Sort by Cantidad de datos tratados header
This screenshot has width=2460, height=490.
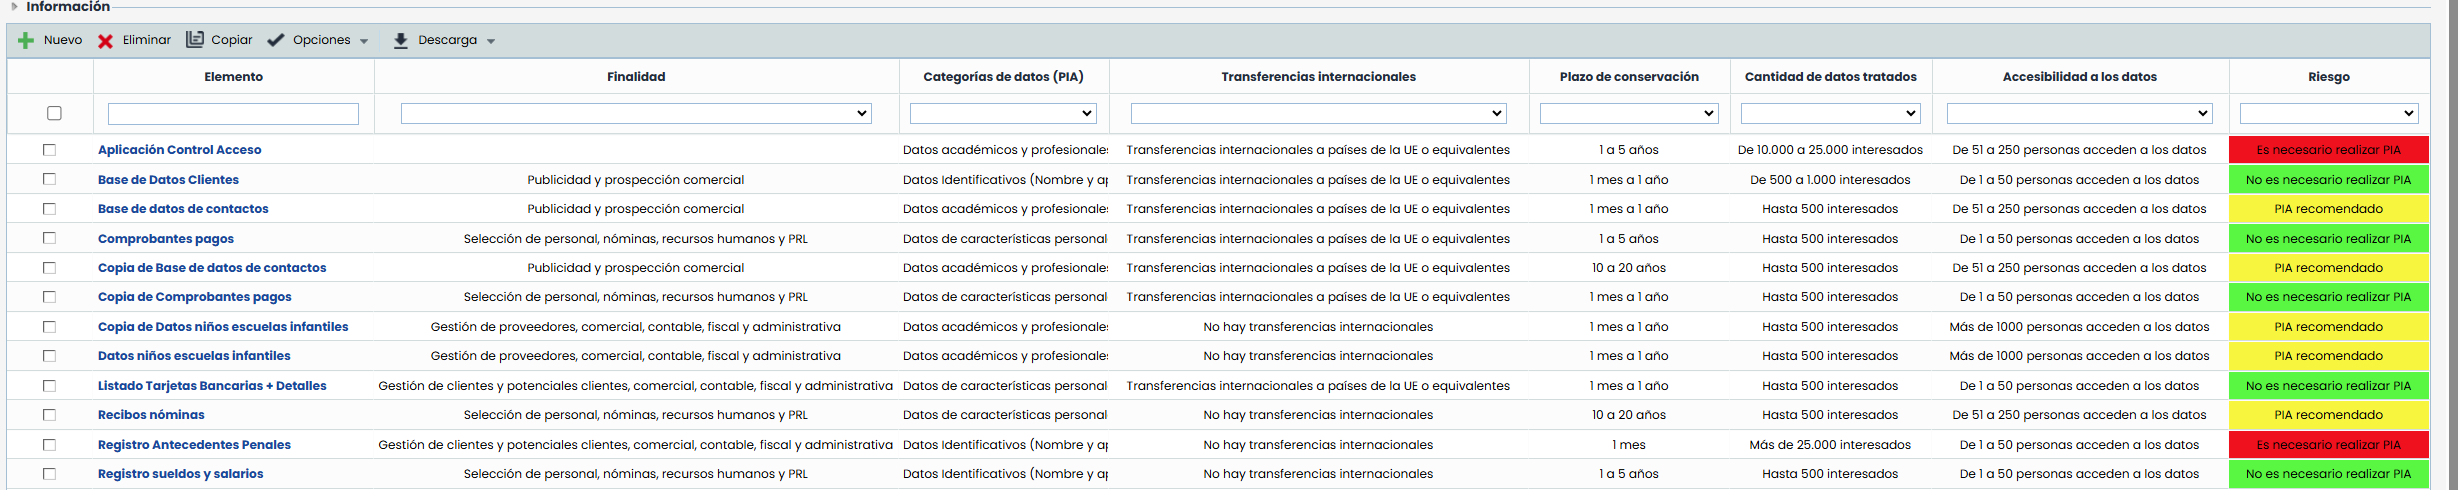(x=1830, y=77)
